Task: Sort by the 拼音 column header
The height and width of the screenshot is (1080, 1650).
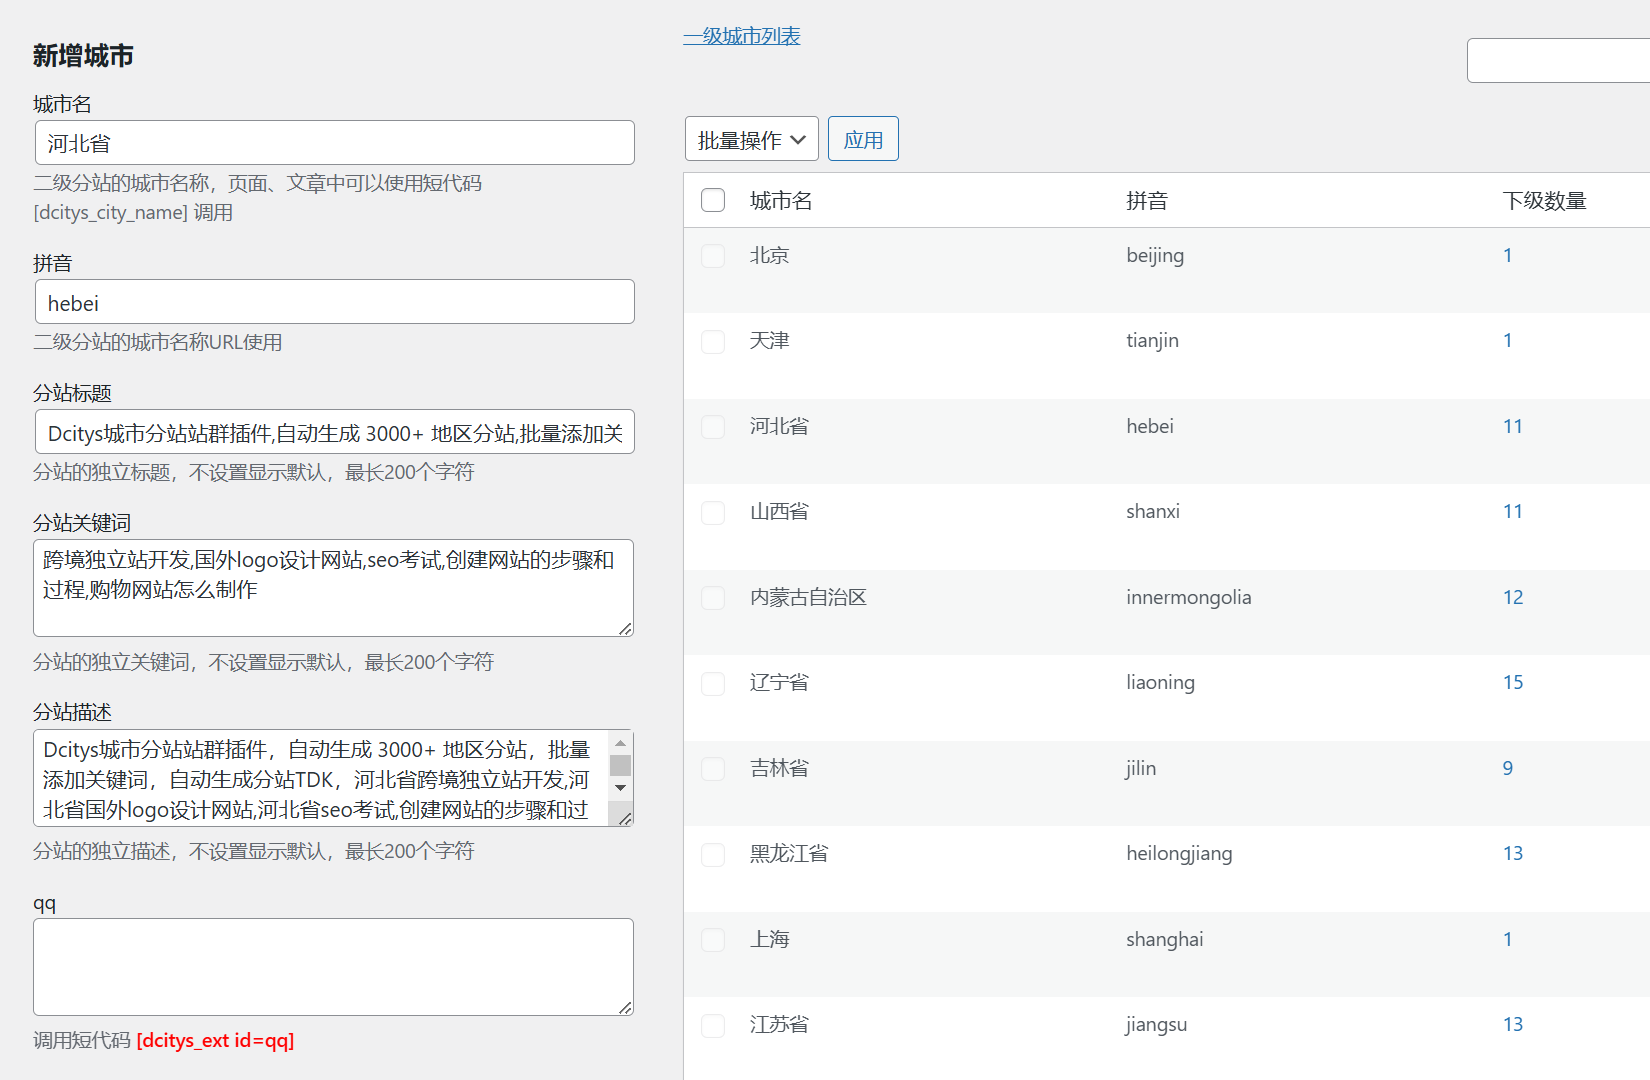Action: coord(1147,201)
